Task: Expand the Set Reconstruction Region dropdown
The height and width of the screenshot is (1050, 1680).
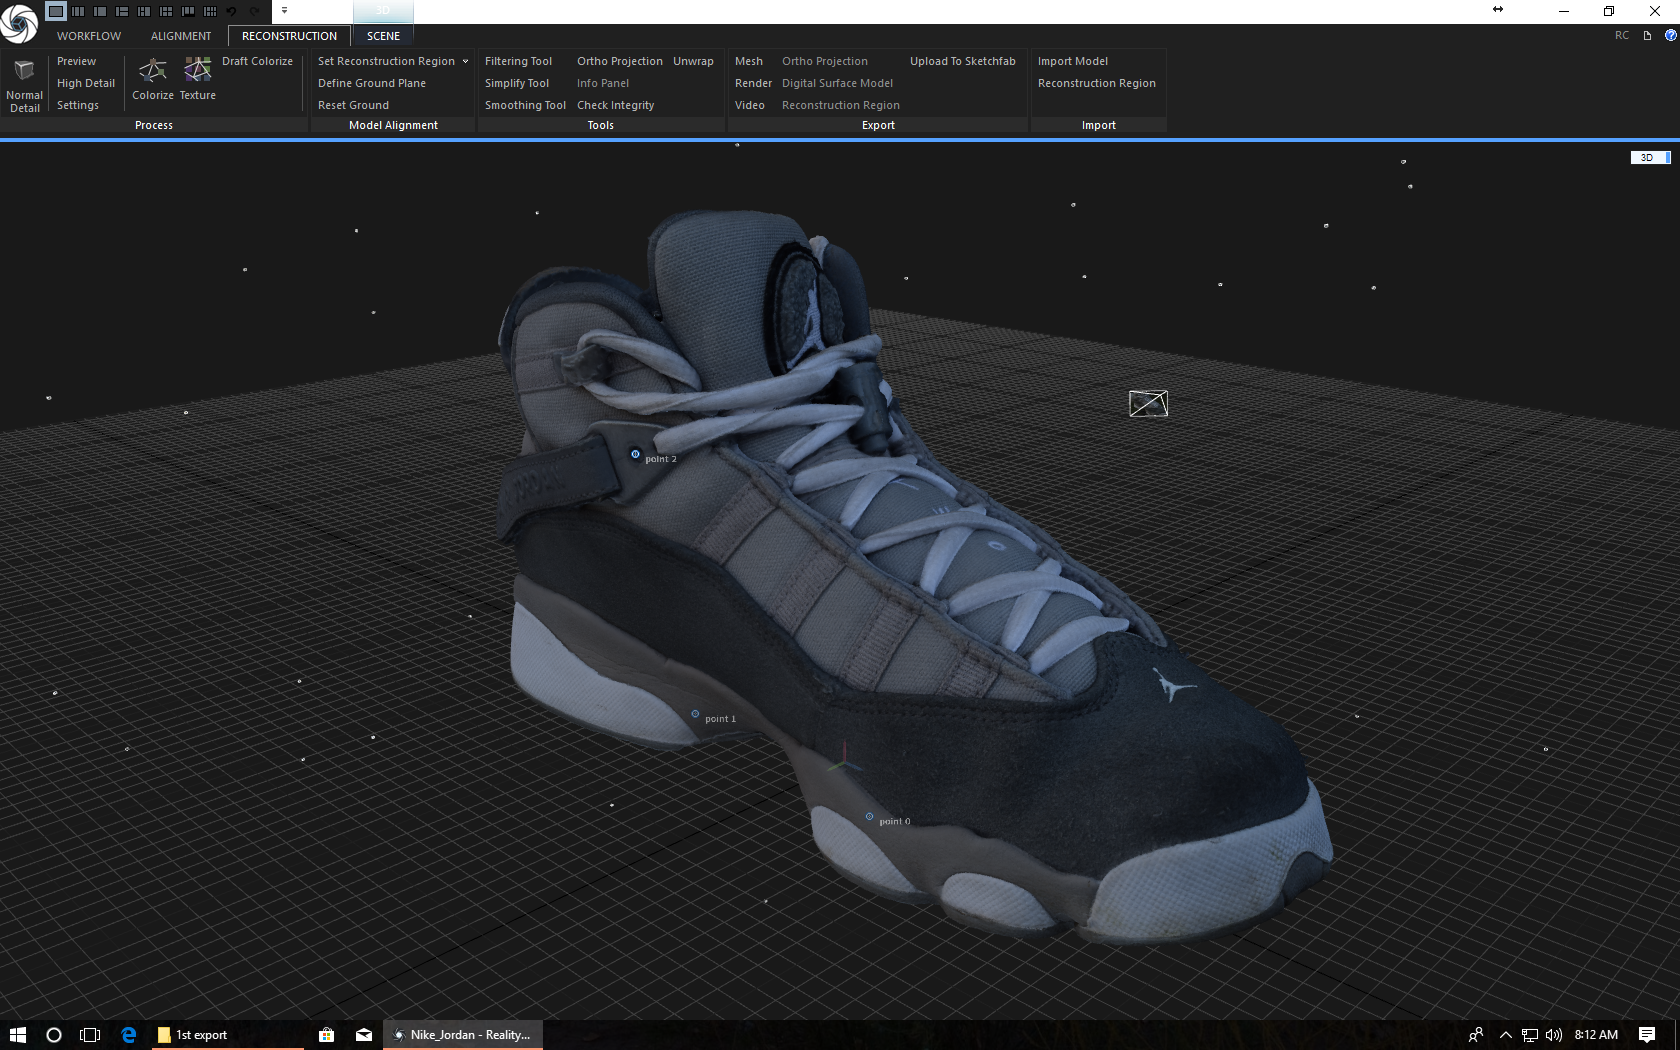Action: 465,61
